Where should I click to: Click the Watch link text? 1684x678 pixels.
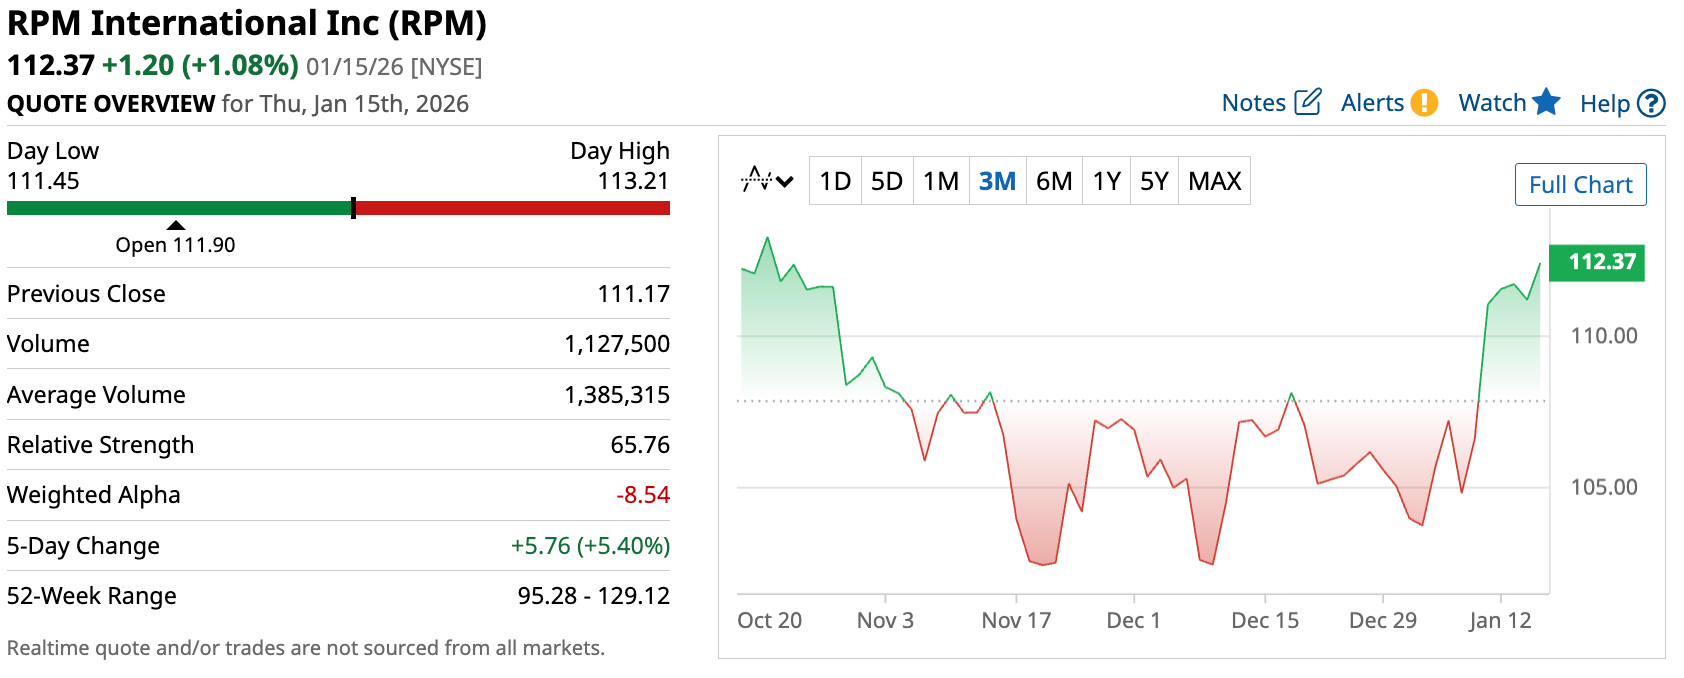click(1492, 103)
